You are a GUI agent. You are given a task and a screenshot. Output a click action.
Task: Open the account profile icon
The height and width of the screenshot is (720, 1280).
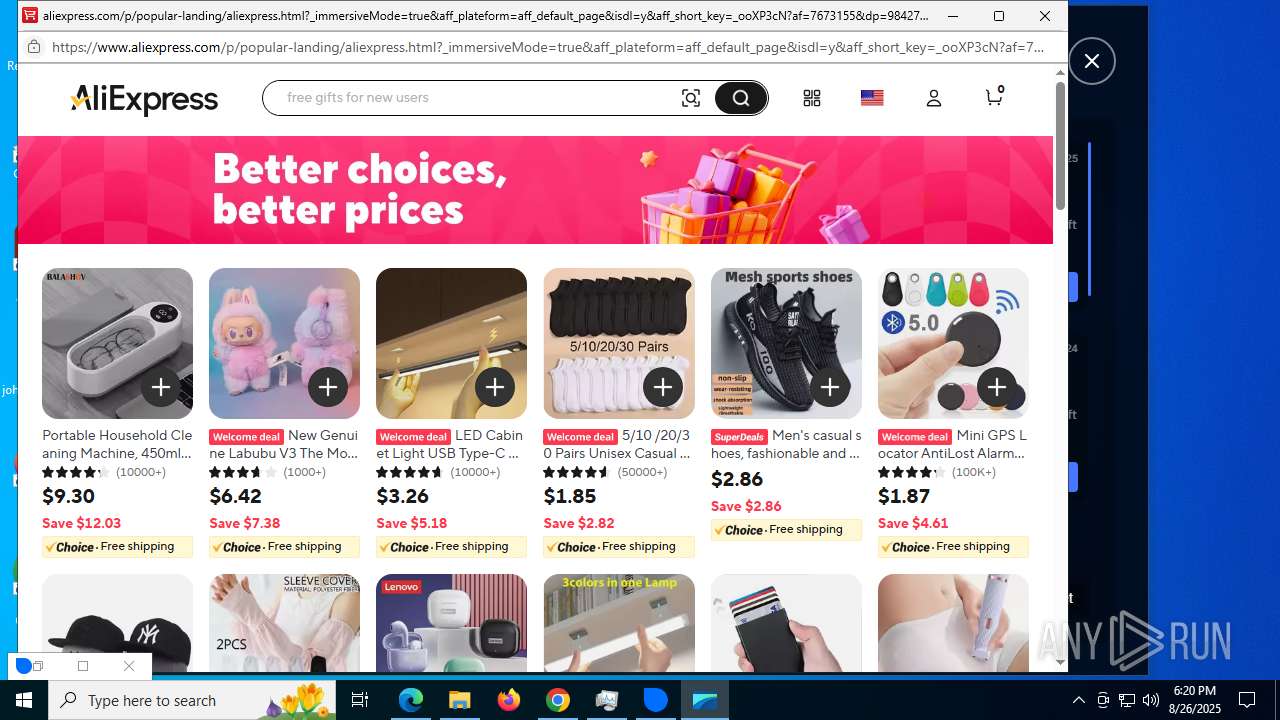934,98
